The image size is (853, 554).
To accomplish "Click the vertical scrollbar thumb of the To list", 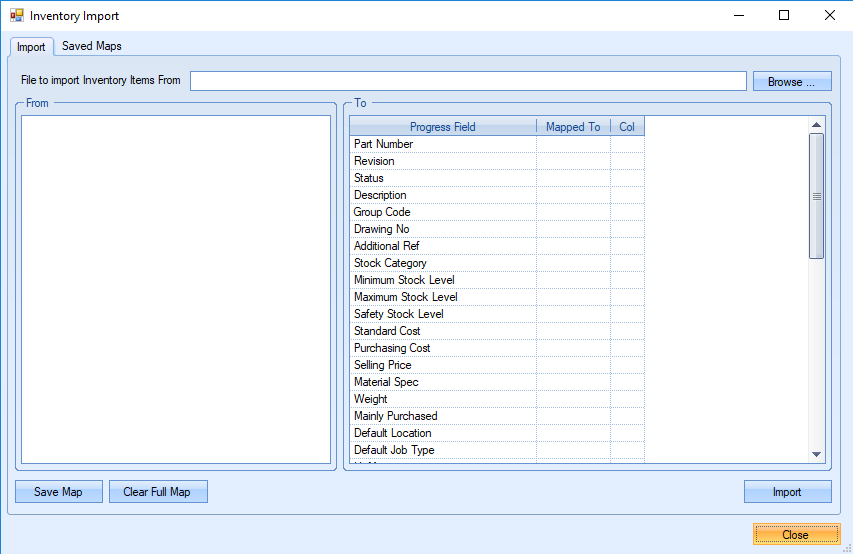I will (x=816, y=196).
